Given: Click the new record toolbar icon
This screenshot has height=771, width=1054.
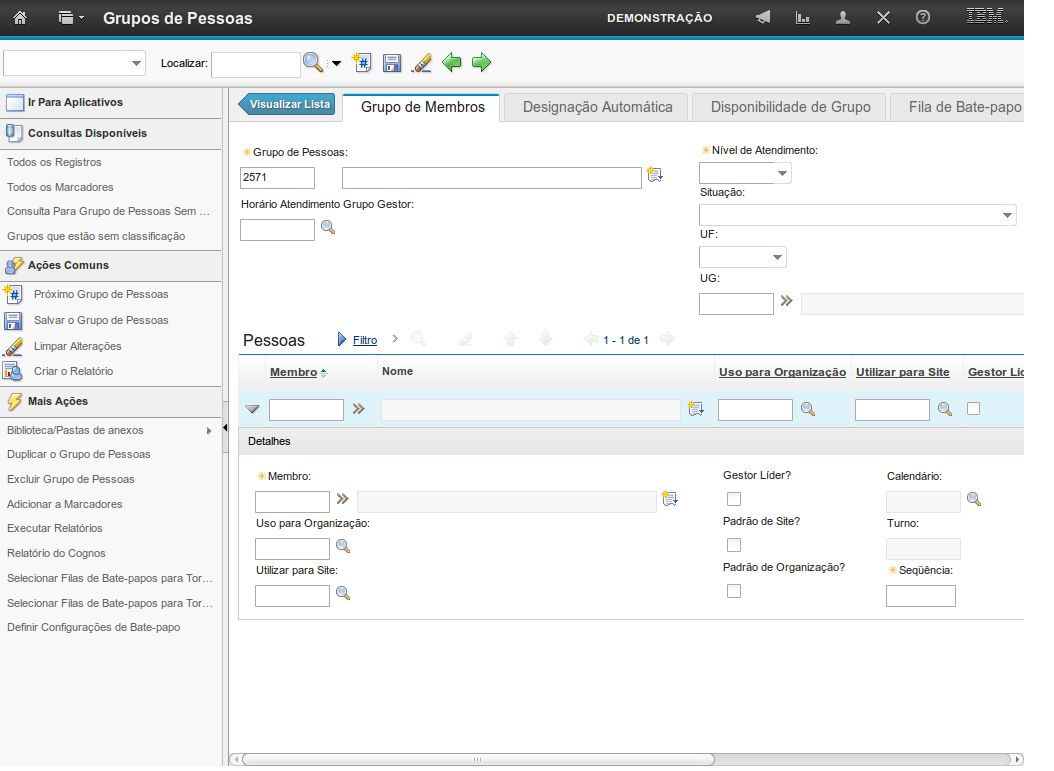Looking at the screenshot, I should [363, 63].
